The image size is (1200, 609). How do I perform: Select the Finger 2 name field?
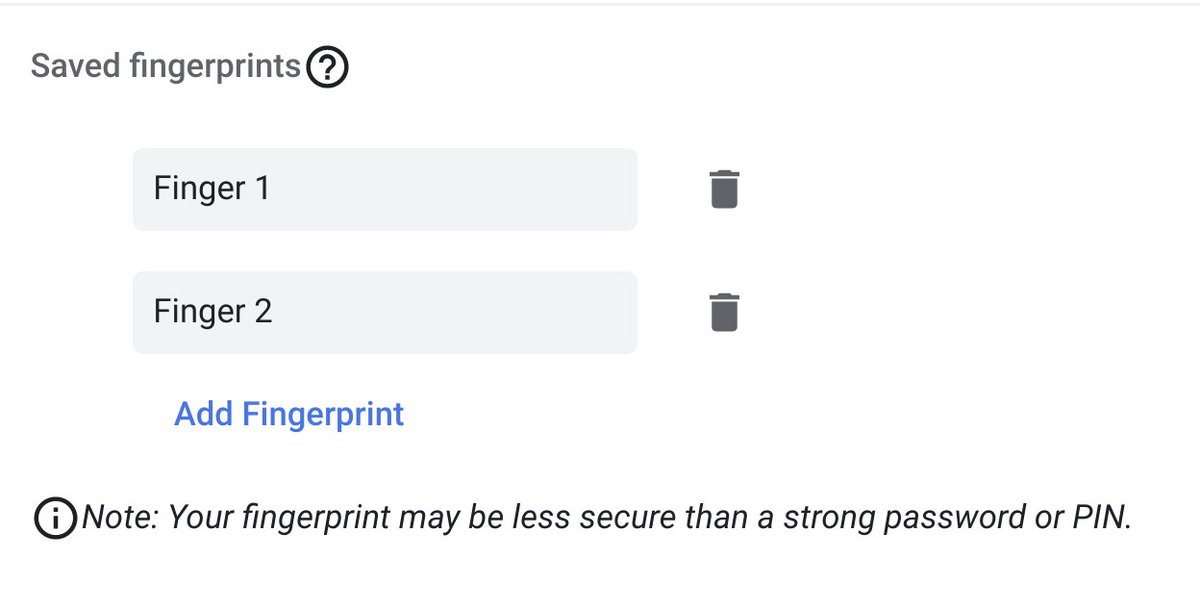385,312
